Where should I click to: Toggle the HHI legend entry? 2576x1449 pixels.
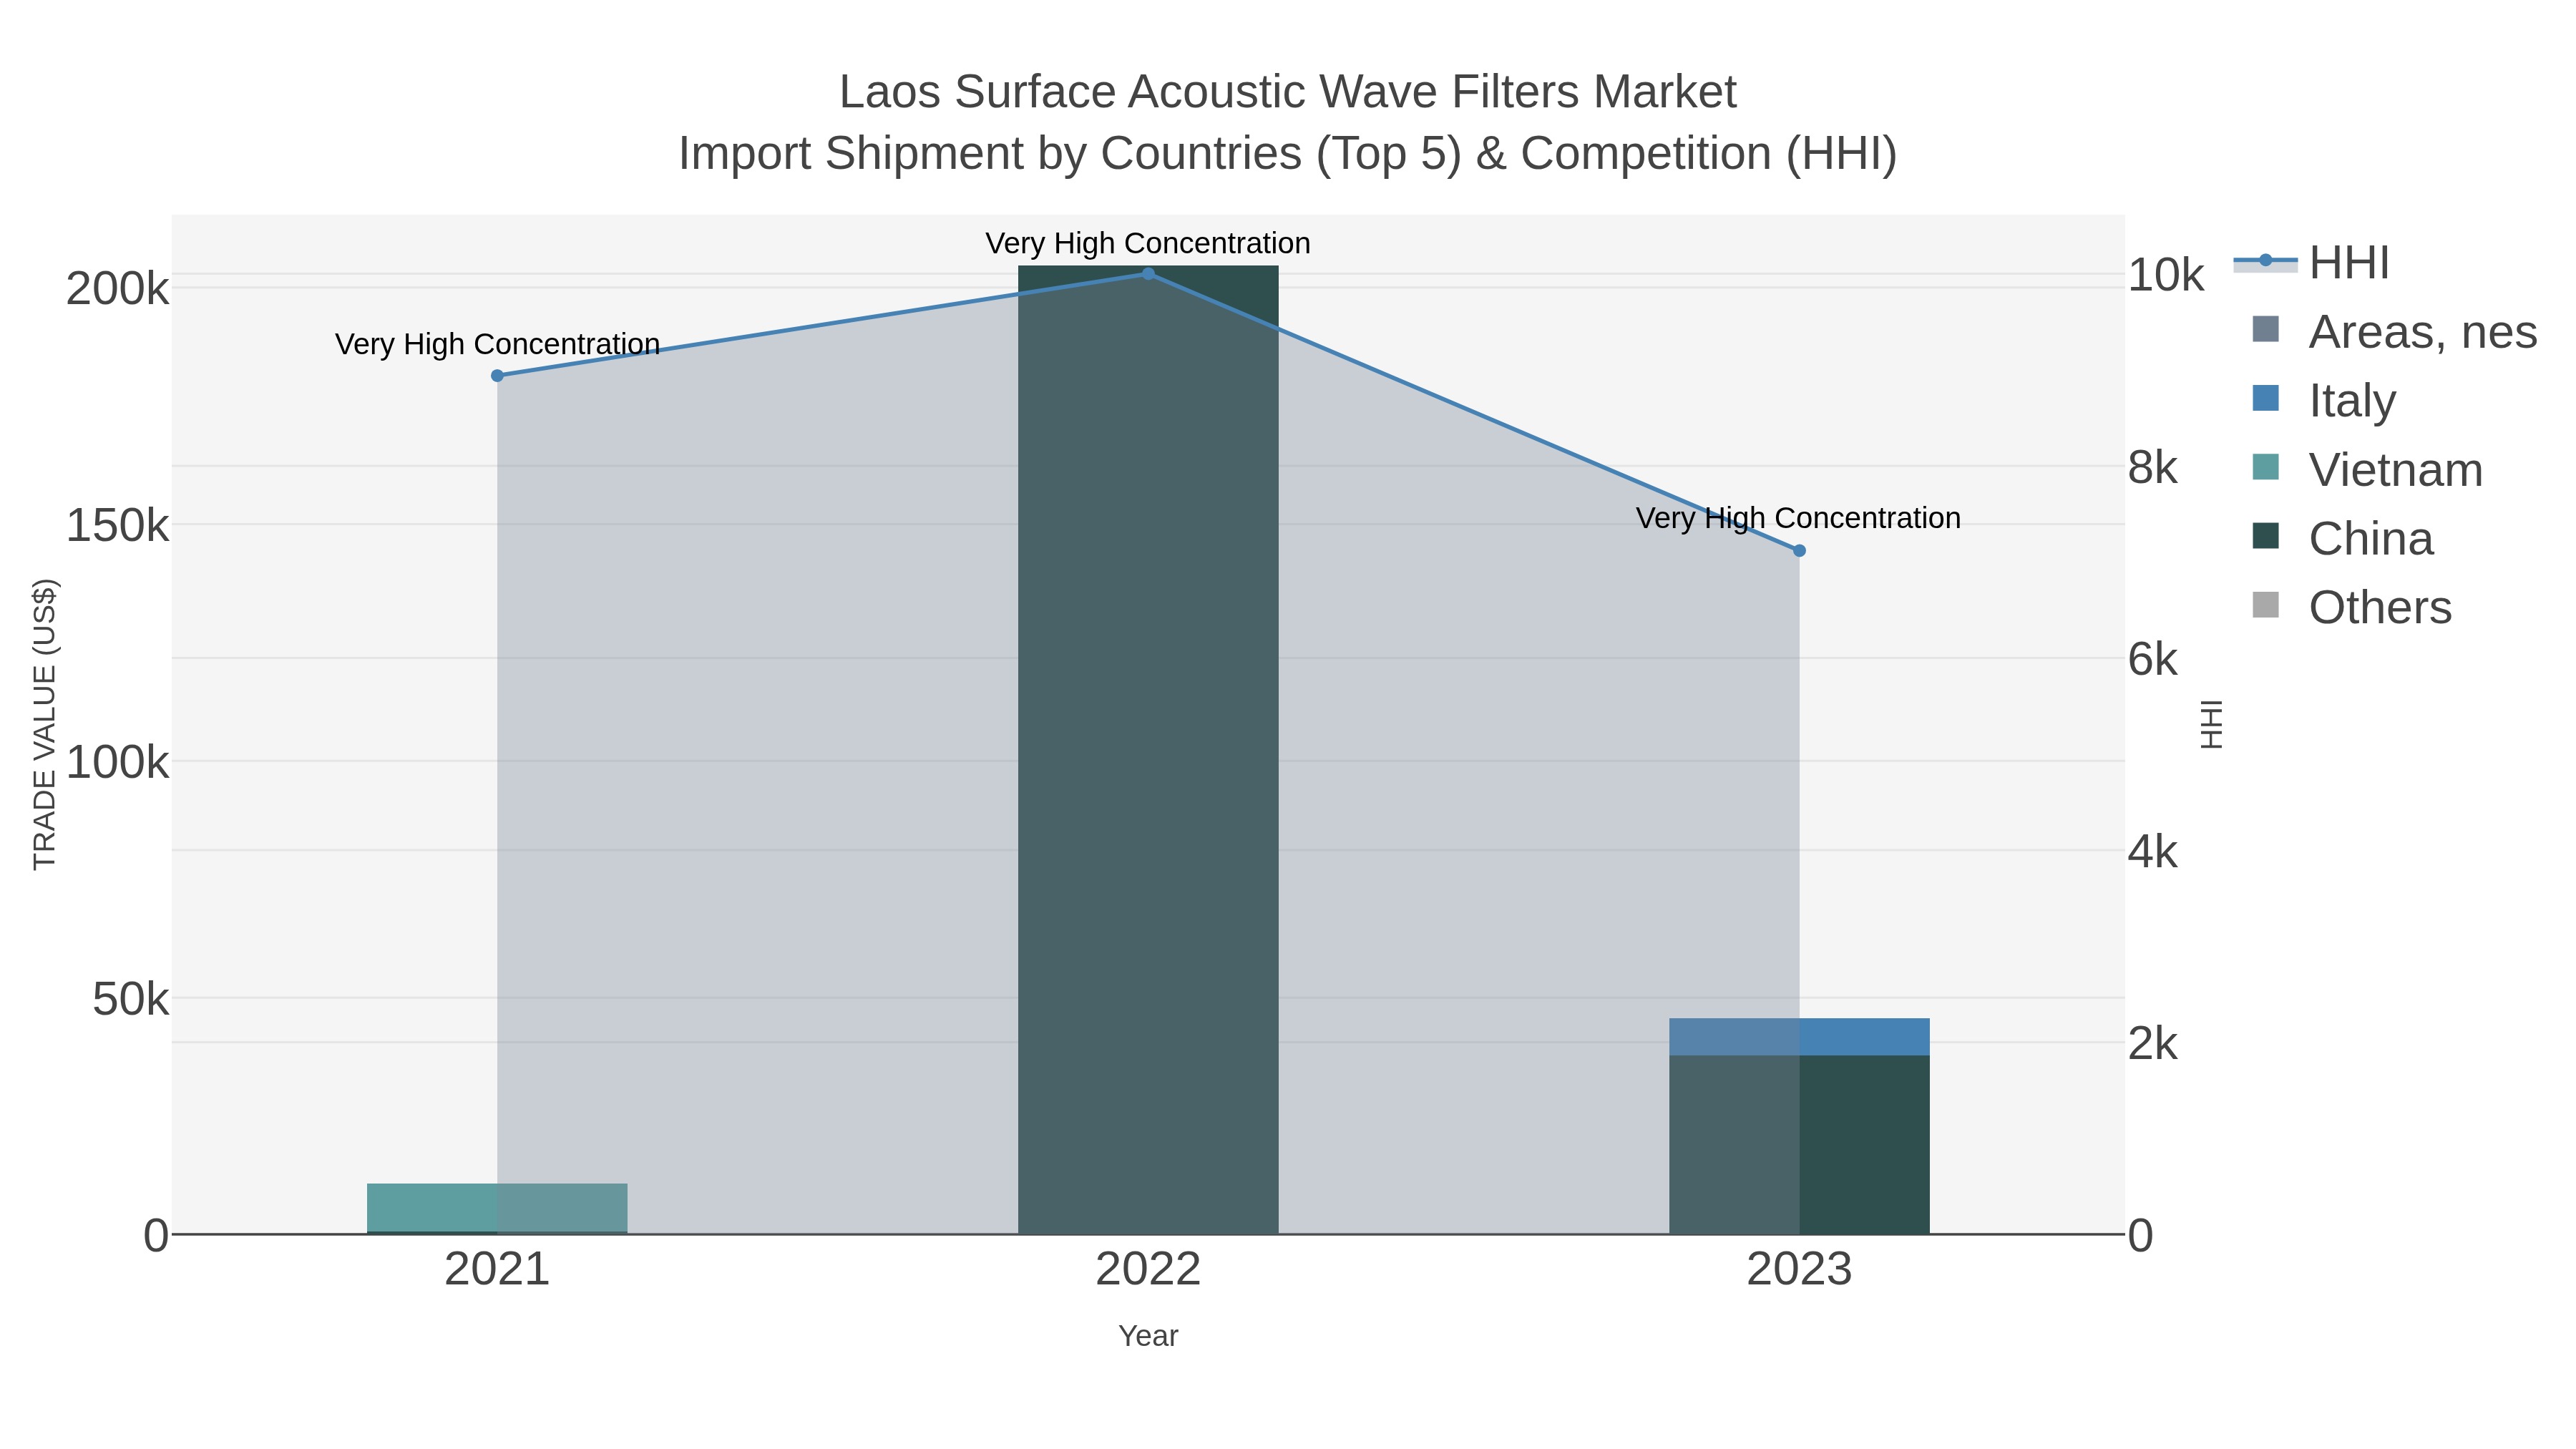click(x=2311, y=262)
